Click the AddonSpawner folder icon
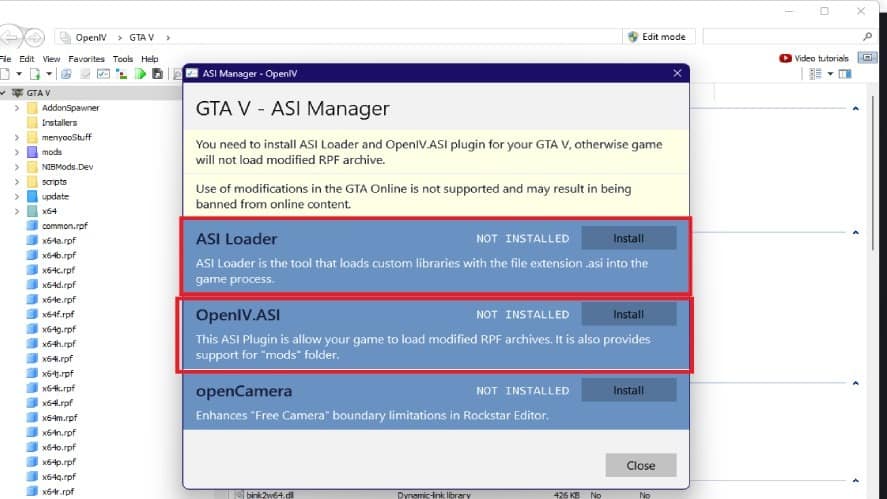Screen dimensions: 887x499 click(32, 107)
